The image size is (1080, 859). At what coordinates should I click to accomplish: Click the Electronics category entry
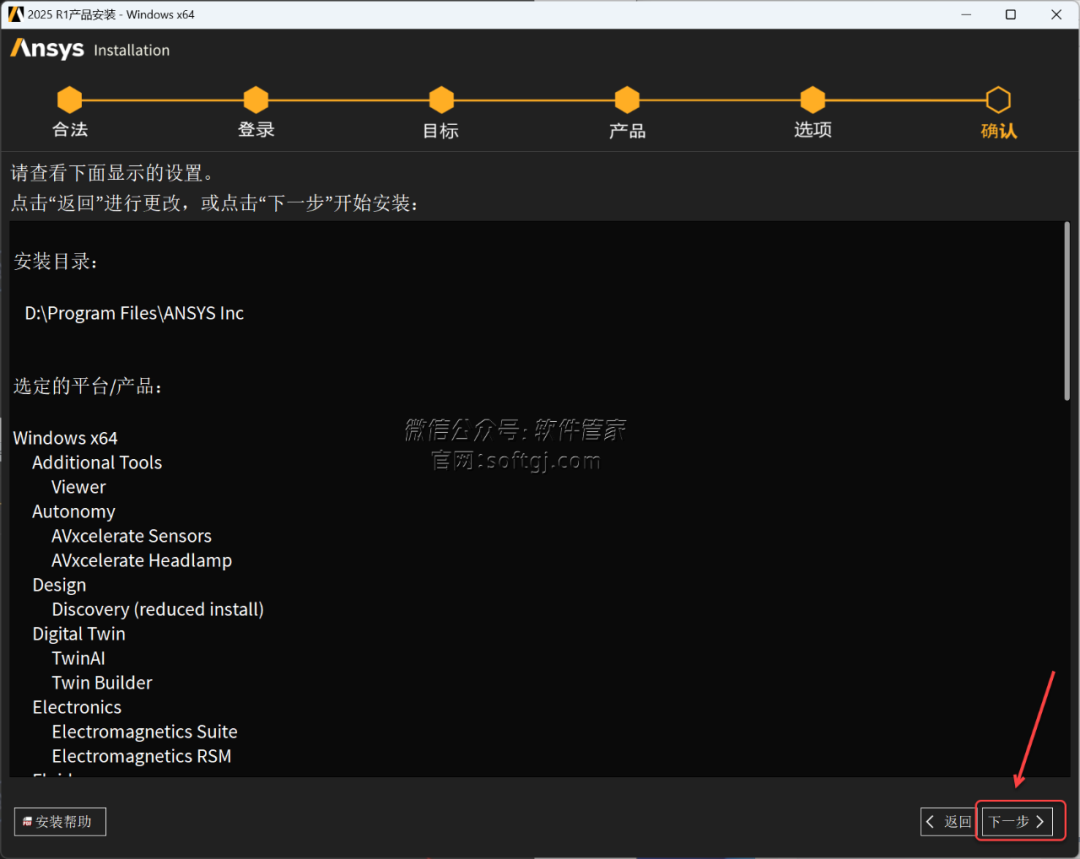[77, 707]
